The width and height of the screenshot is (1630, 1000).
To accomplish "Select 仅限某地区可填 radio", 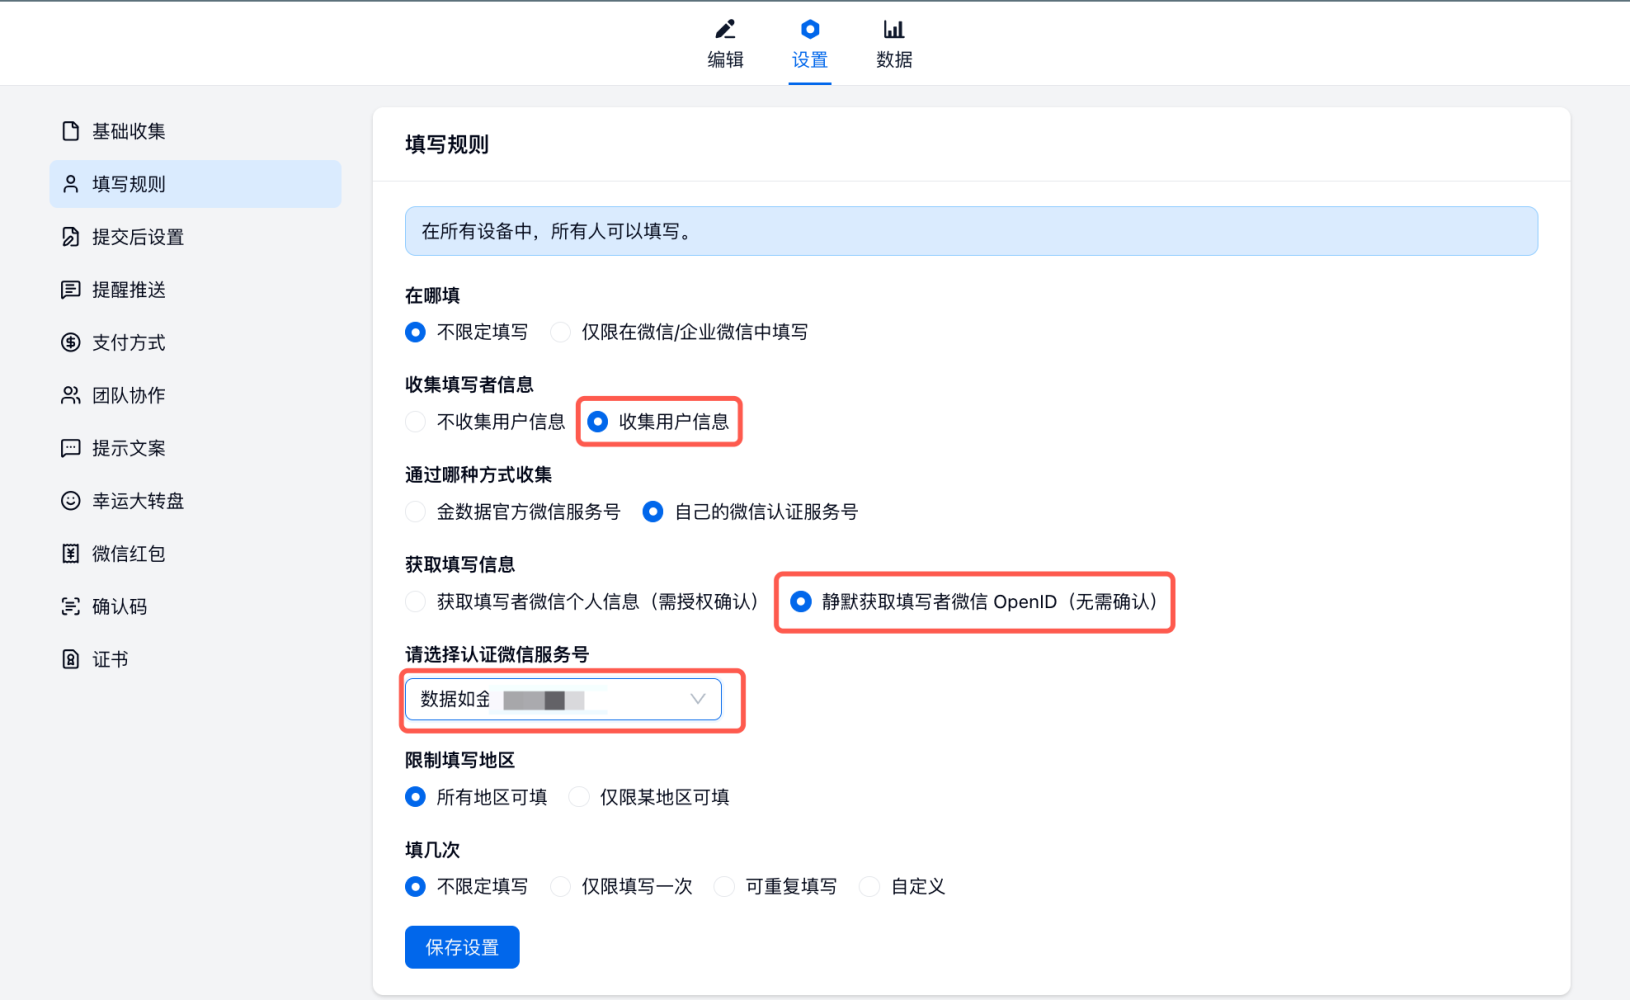I will click(x=579, y=797).
